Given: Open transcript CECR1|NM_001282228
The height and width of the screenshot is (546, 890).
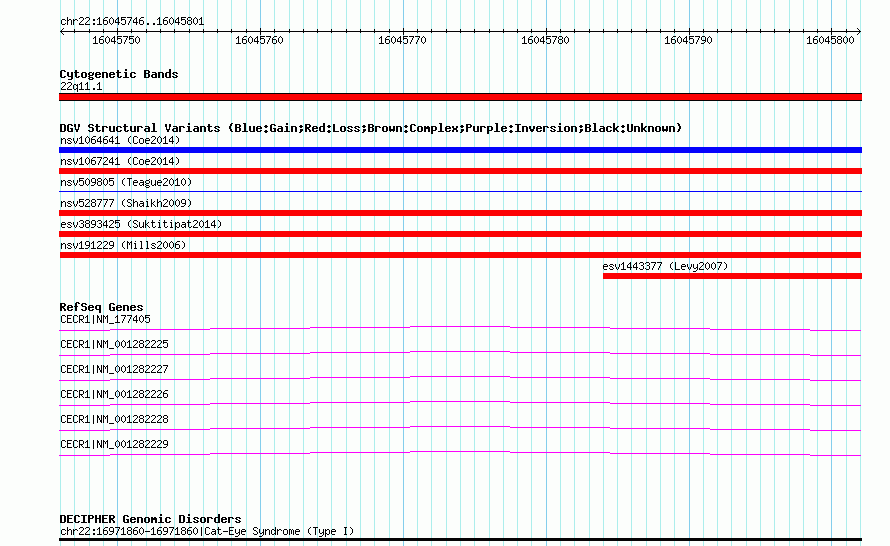Looking at the screenshot, I should (x=114, y=419).
